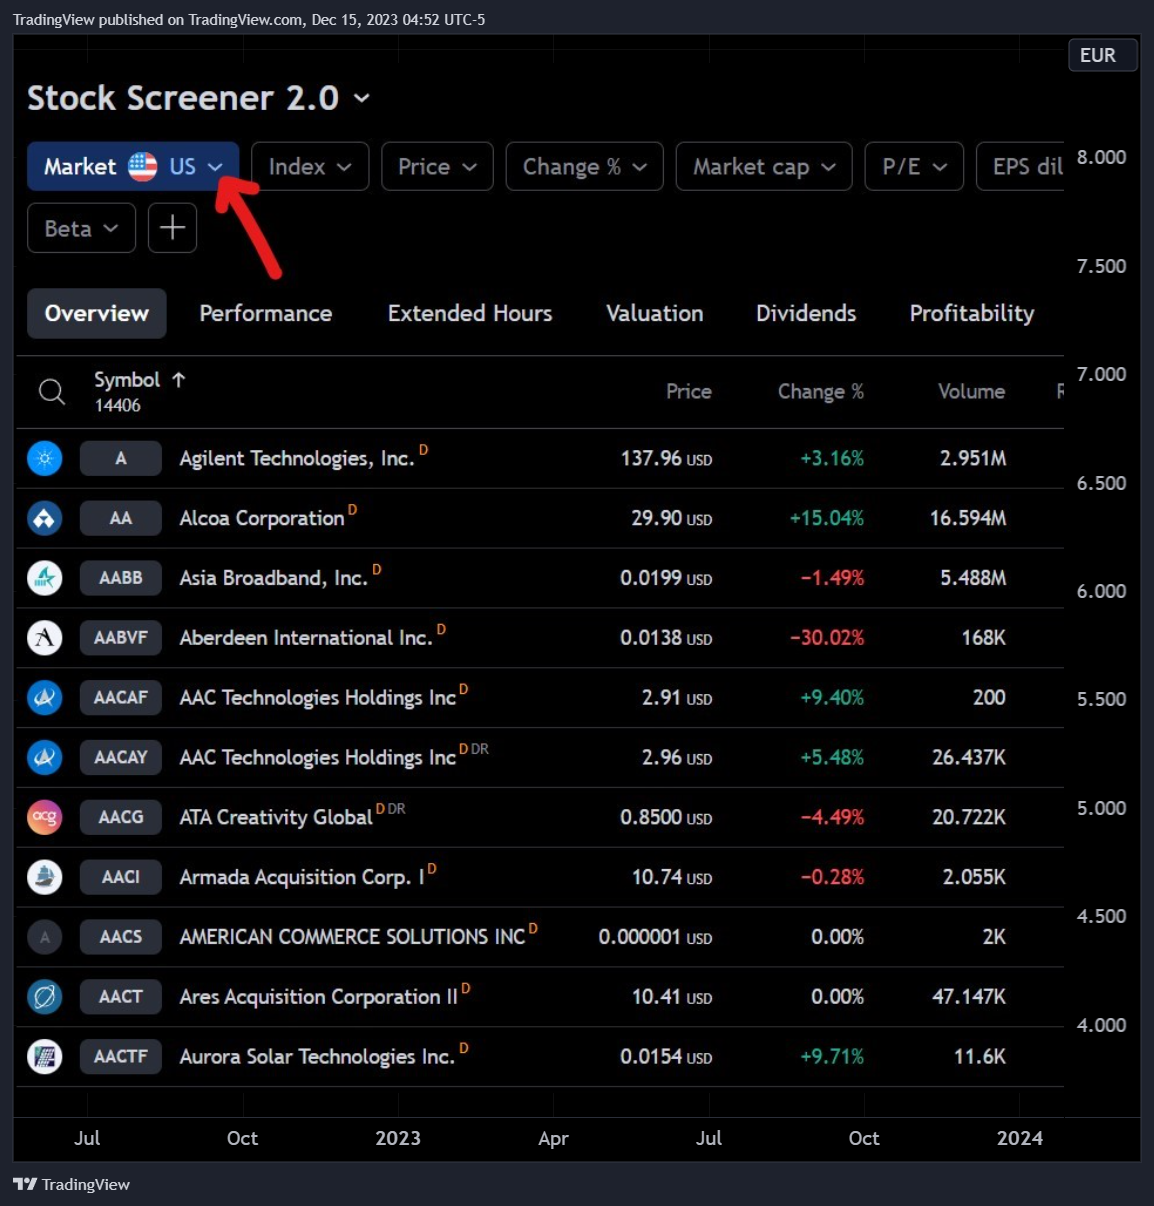Viewport: 1154px width, 1206px height.
Task: Click ticker button AABVF
Action: [x=121, y=638]
